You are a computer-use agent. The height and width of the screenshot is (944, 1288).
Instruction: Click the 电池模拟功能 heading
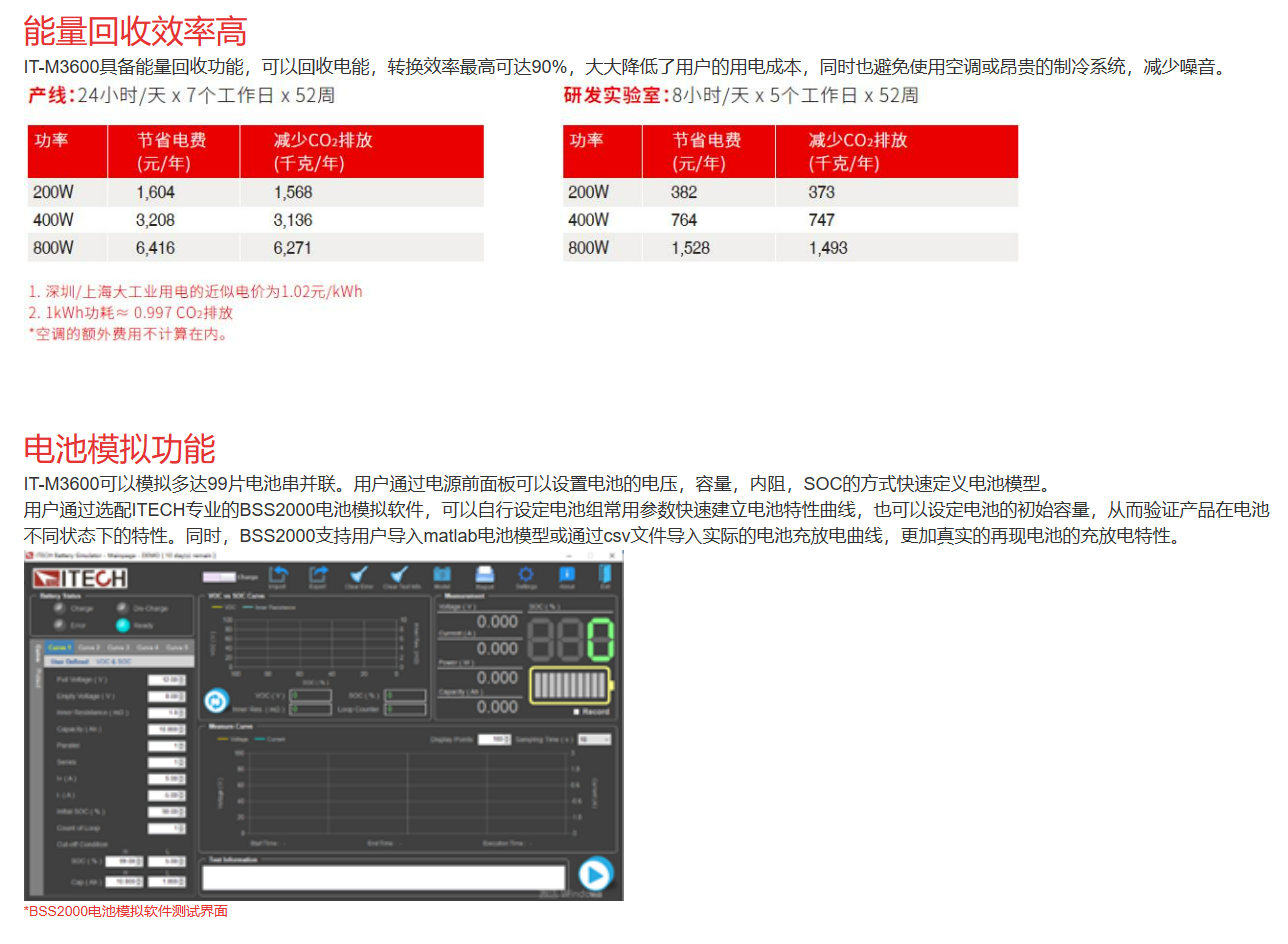point(120,448)
